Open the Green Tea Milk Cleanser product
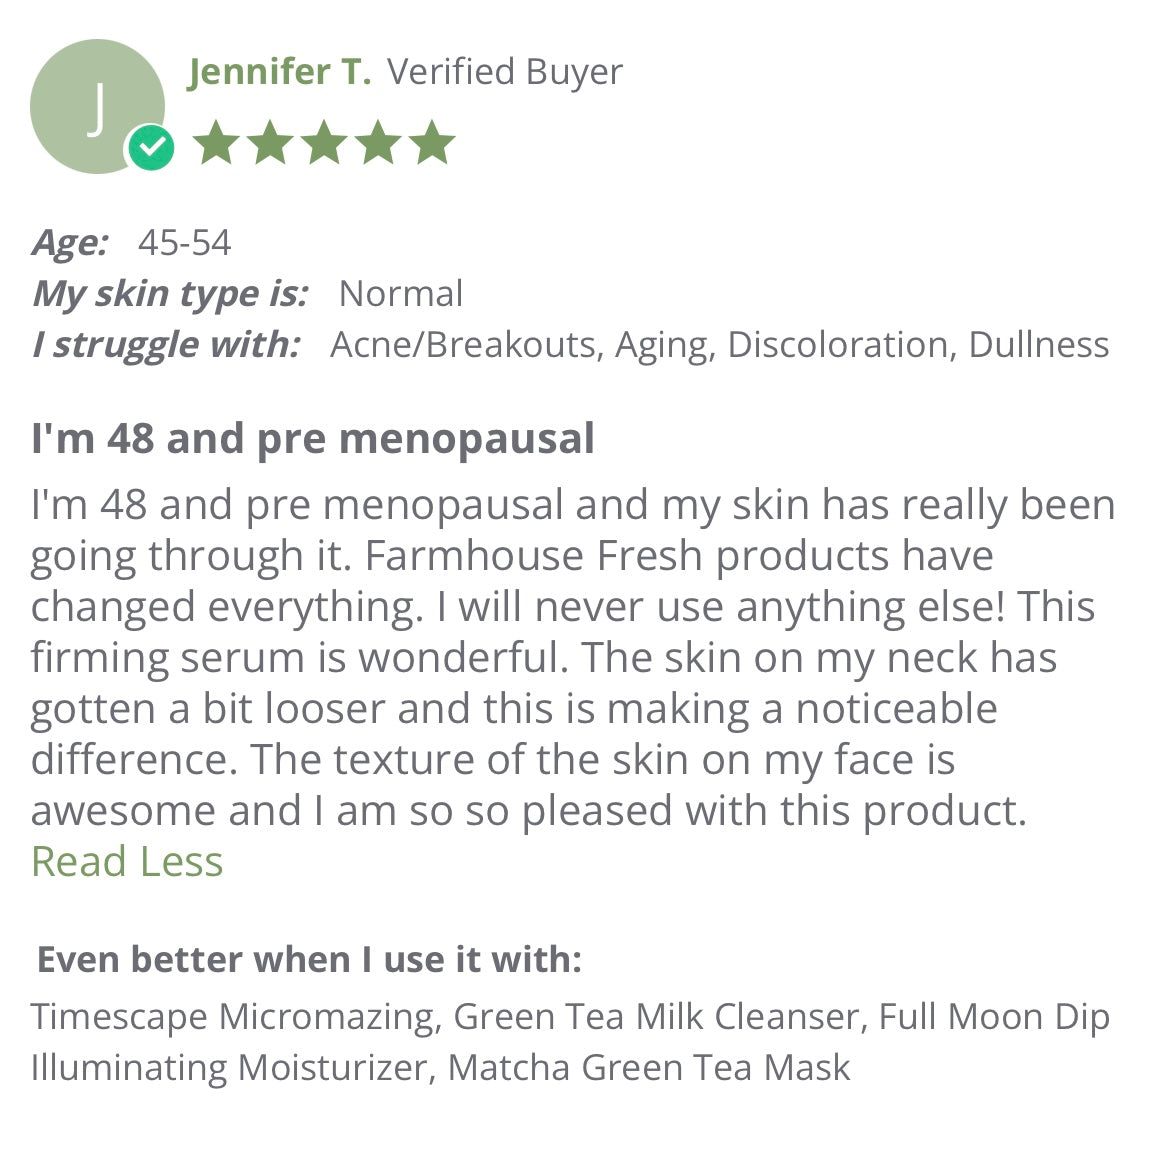 (657, 1017)
